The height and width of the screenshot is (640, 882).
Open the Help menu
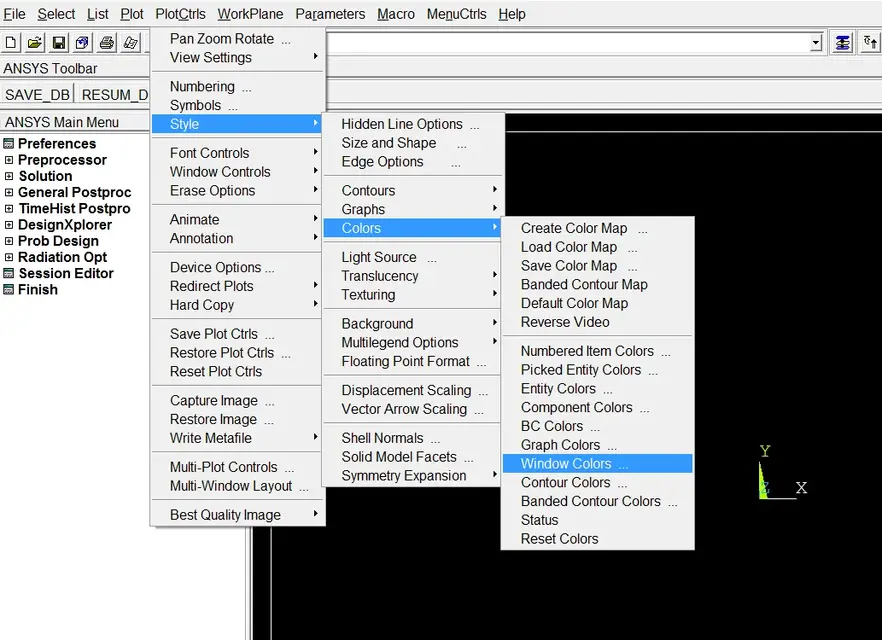tap(512, 14)
